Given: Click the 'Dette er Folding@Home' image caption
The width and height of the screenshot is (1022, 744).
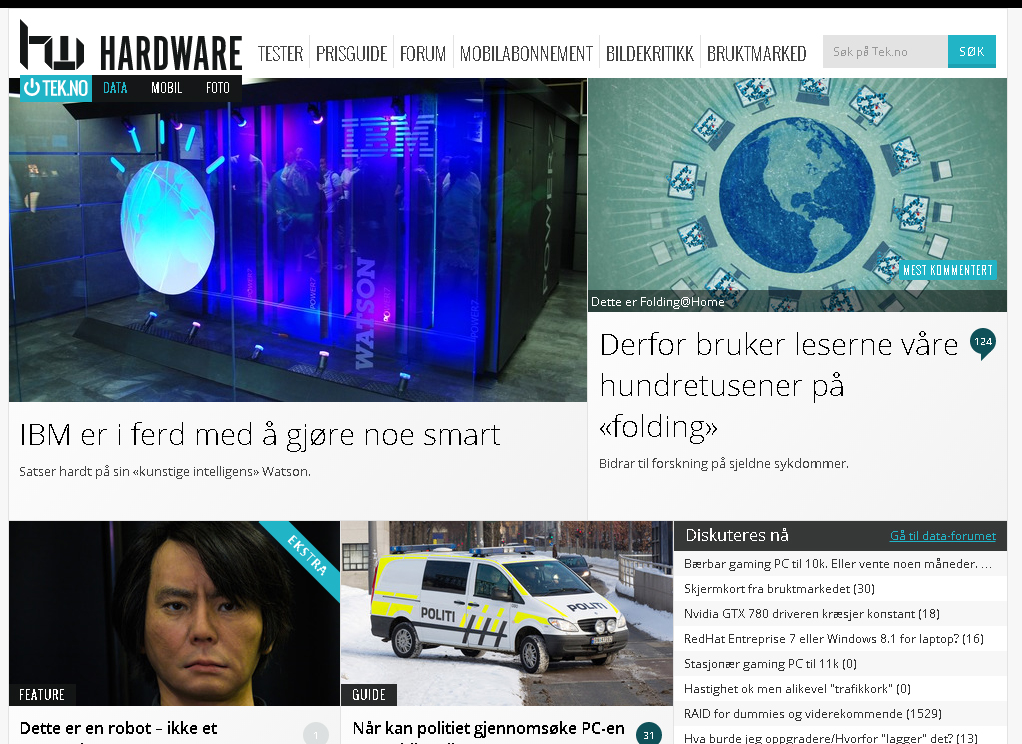Looking at the screenshot, I should tap(658, 302).
